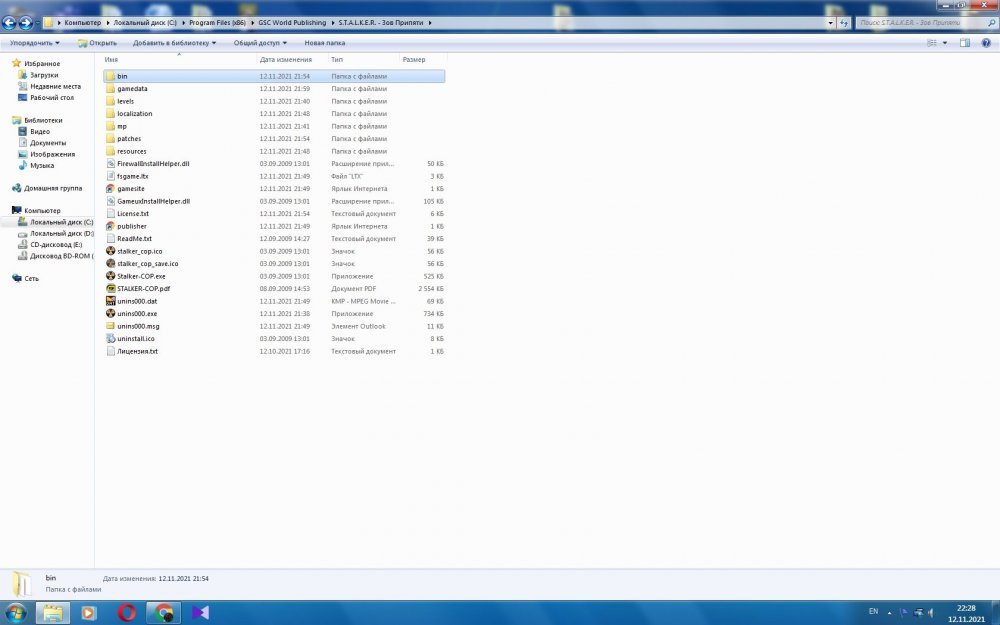1000x625 pixels.
Task: Click Program Files (x86) breadcrumb
Action: [217, 23]
